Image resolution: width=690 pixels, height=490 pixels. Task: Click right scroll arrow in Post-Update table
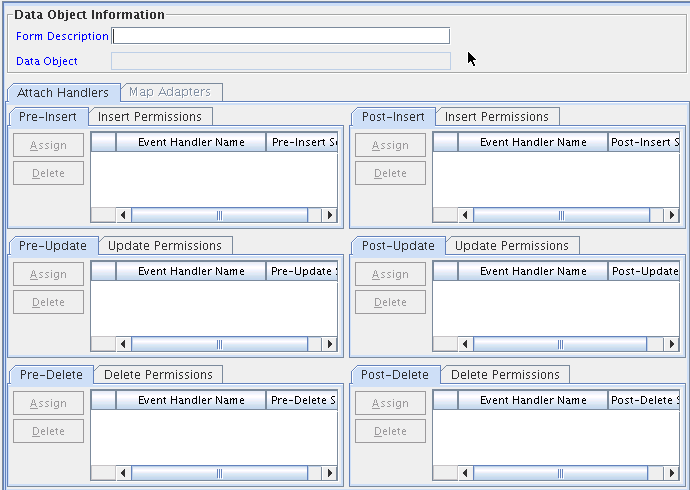tap(671, 344)
